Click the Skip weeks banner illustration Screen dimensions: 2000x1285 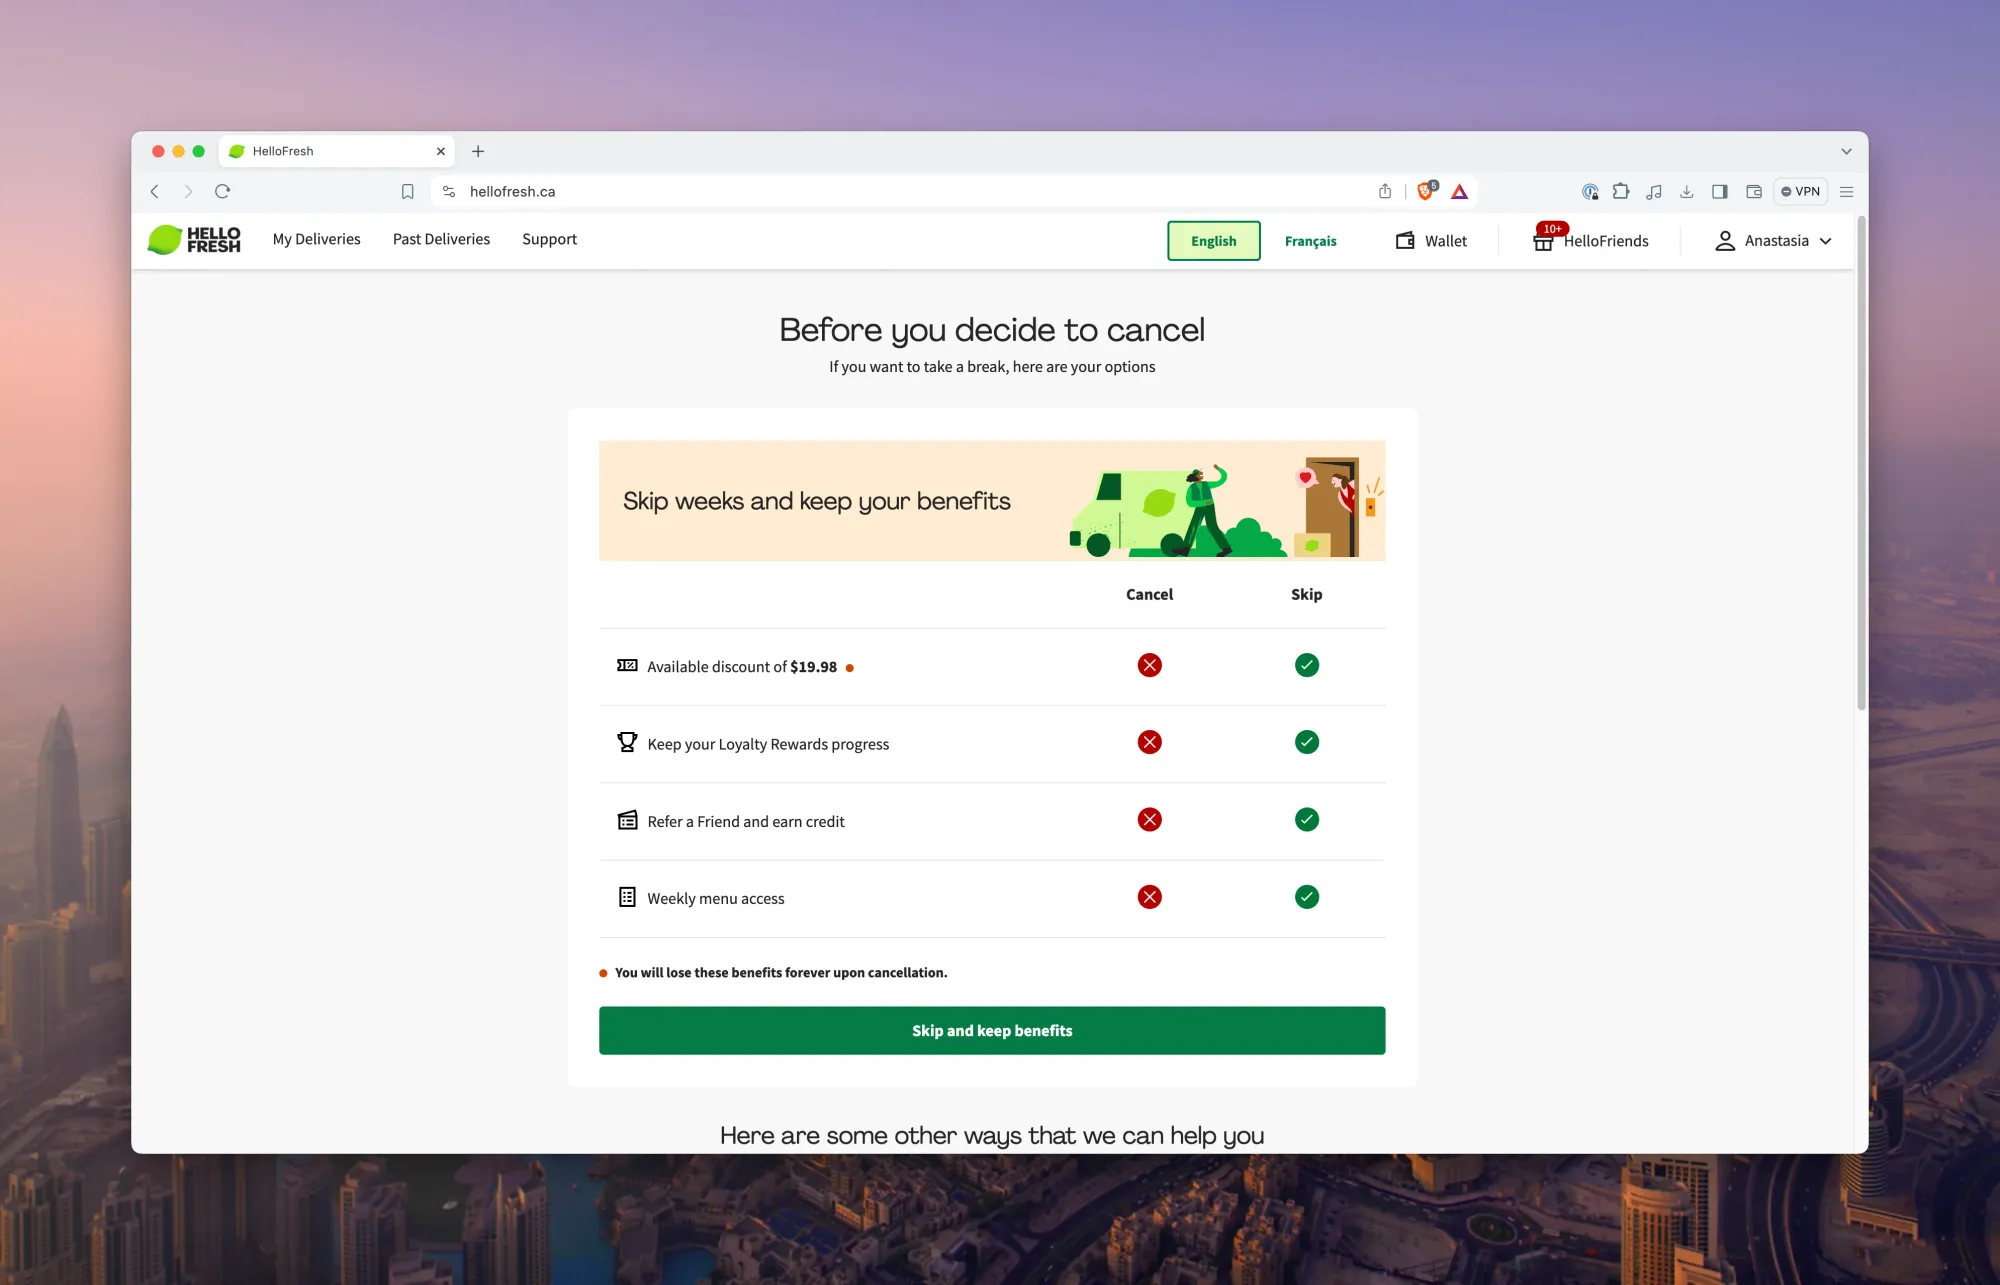pyautogui.click(x=1226, y=507)
